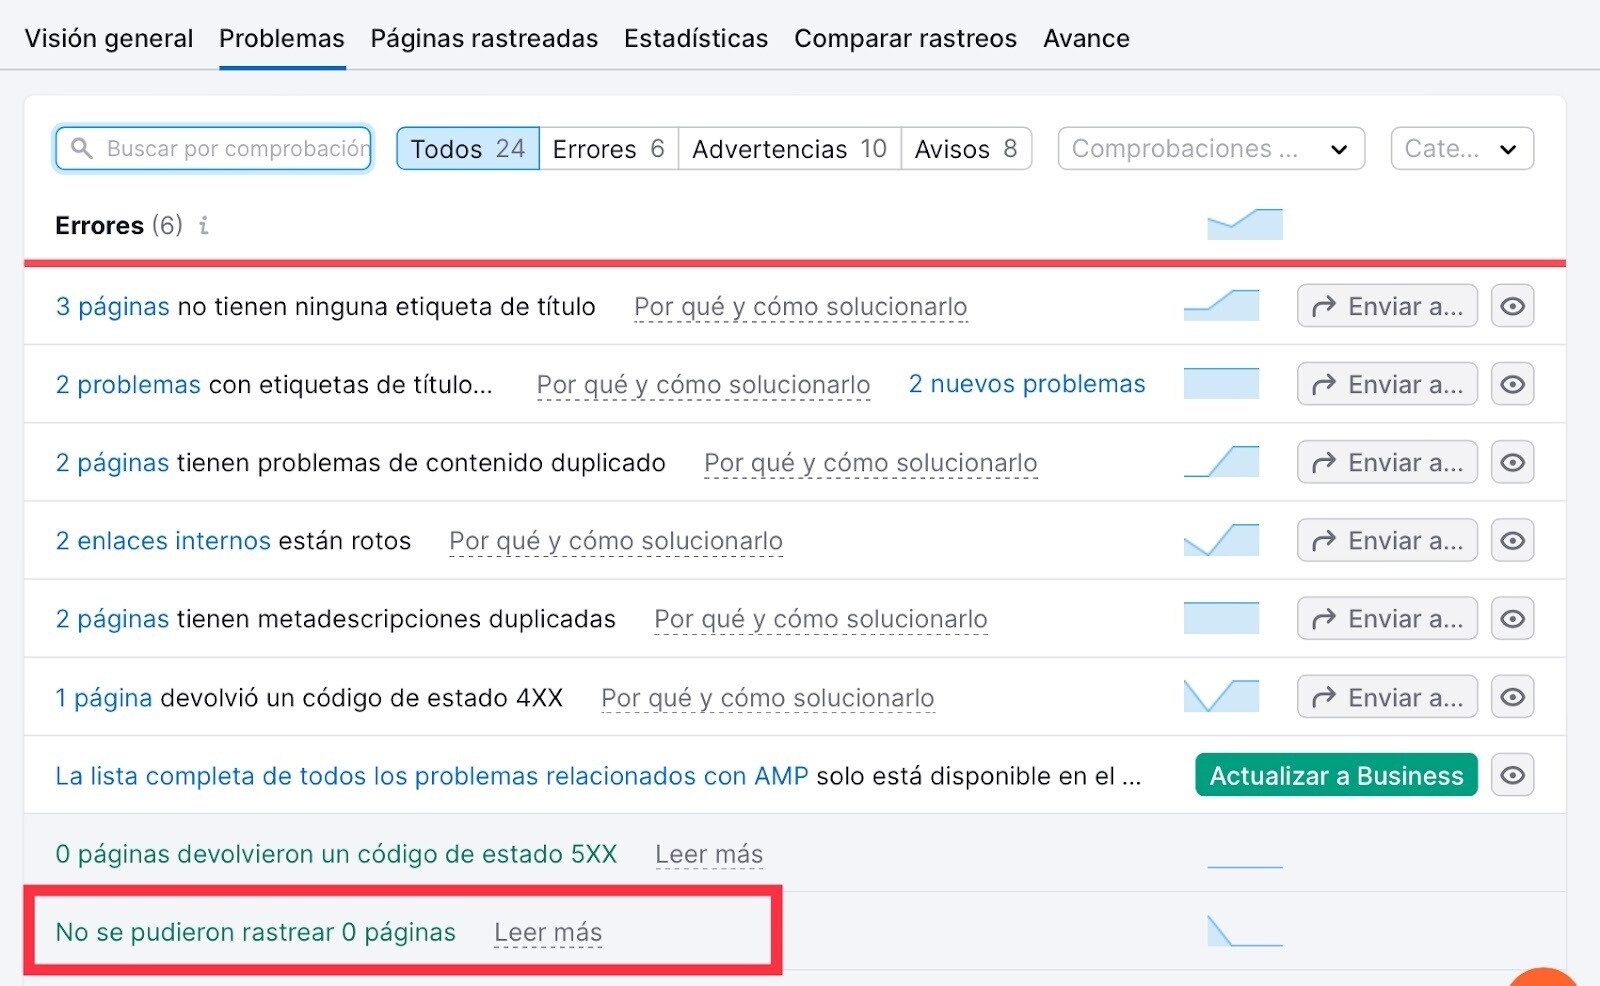
Task: Open 2 páginas link for metadescripciones duplicadas
Action: click(x=112, y=619)
